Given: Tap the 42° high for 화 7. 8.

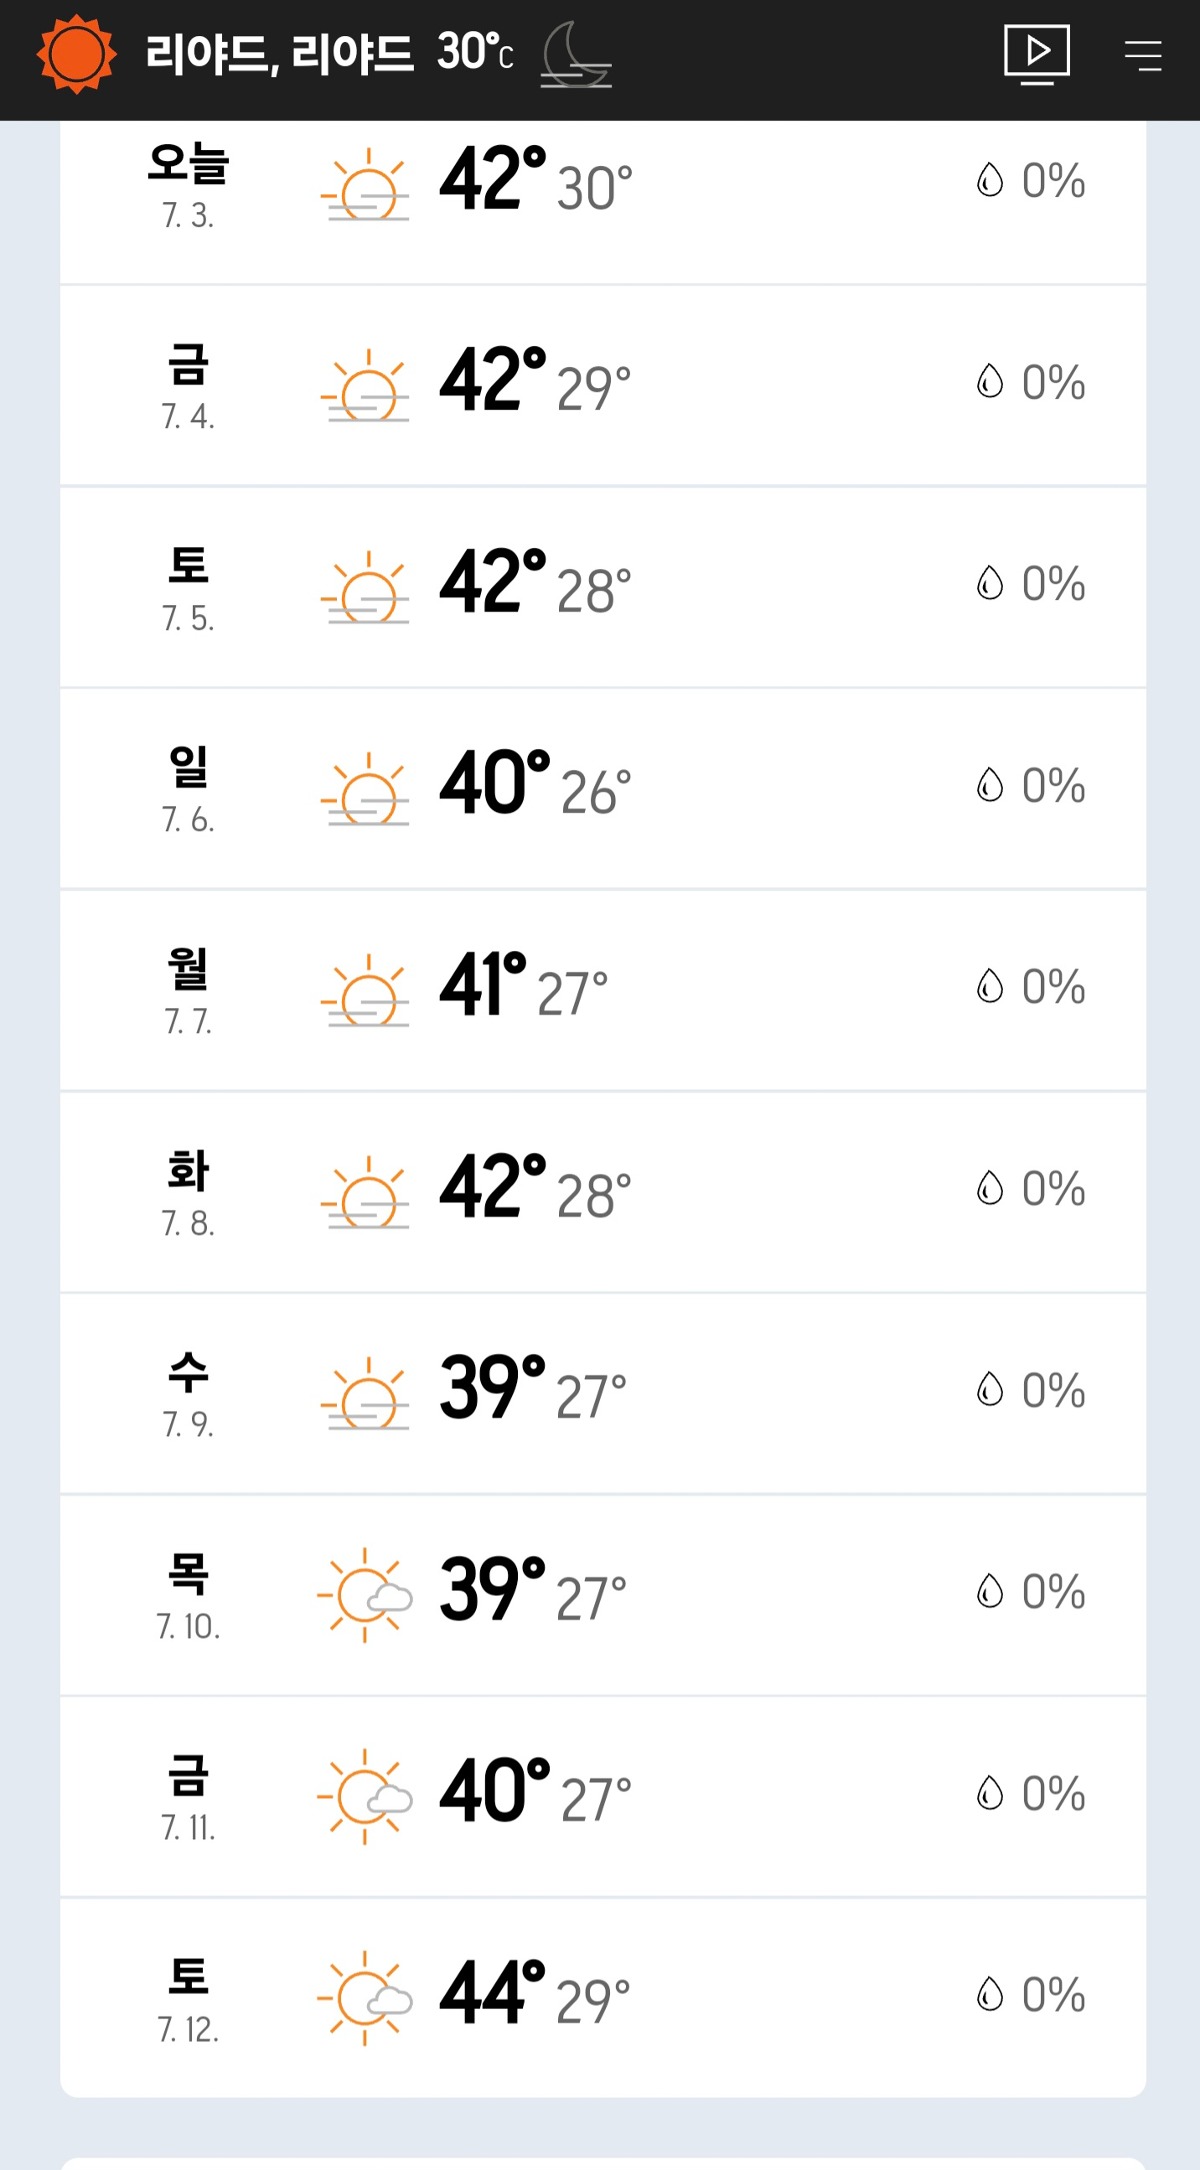Looking at the screenshot, I should (x=492, y=1187).
